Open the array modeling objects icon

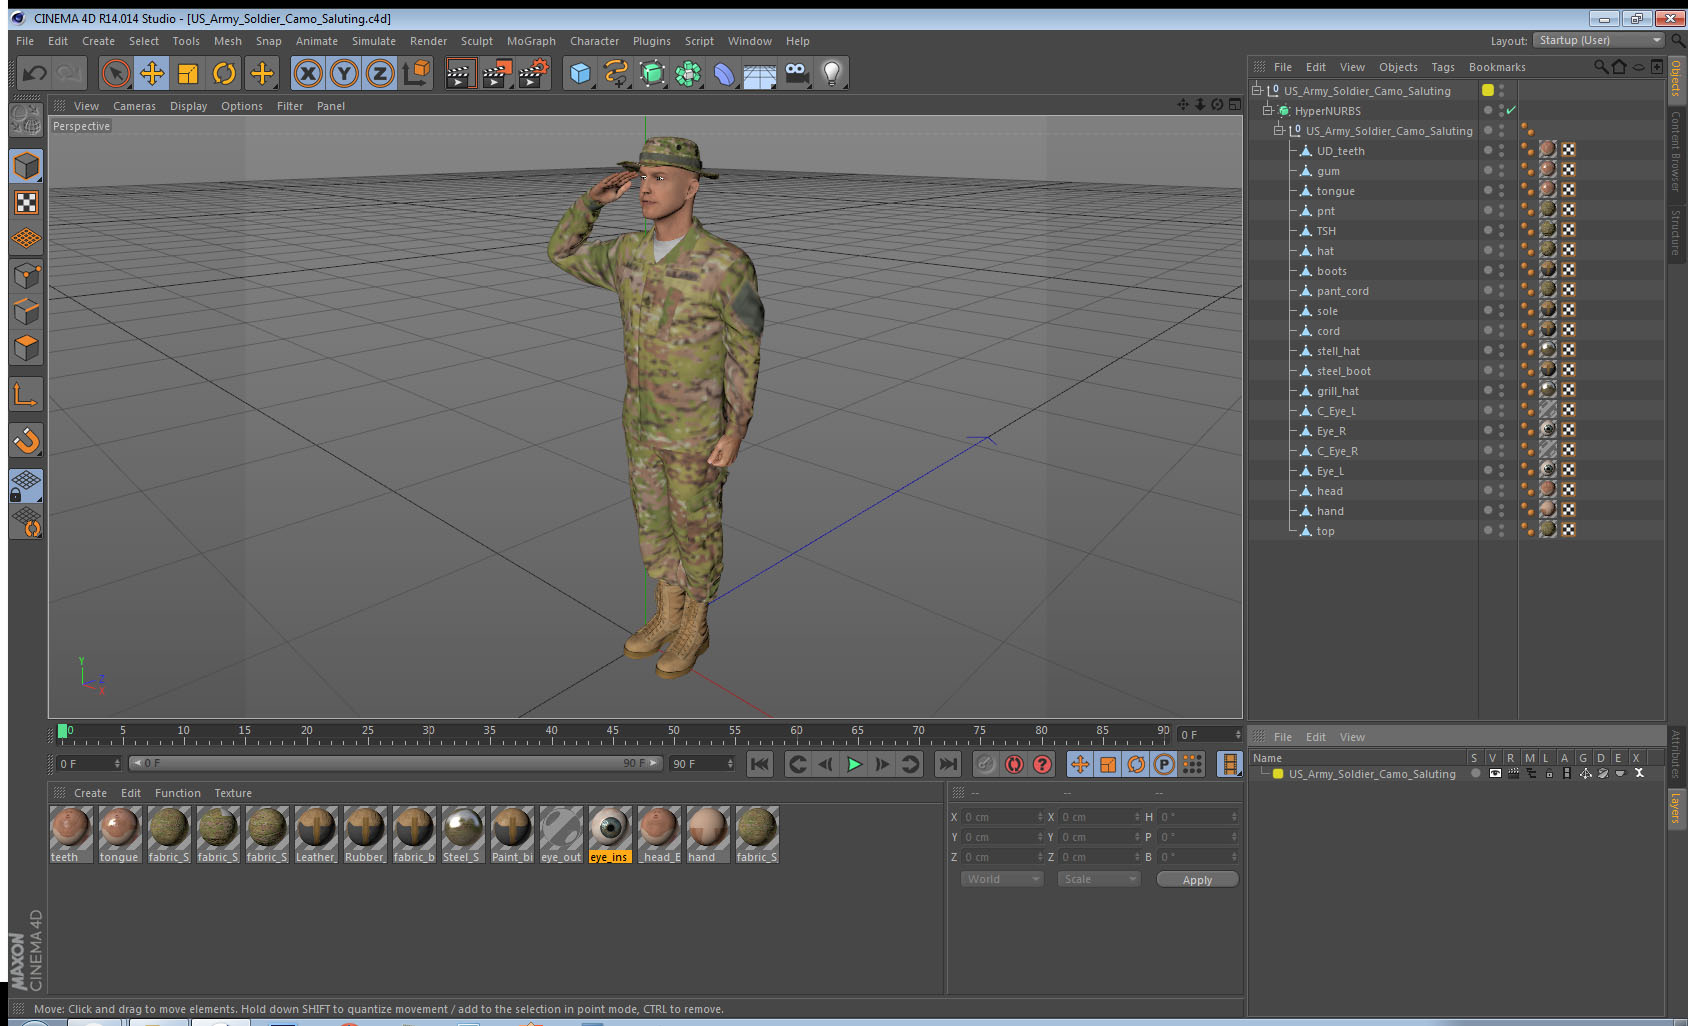point(688,73)
